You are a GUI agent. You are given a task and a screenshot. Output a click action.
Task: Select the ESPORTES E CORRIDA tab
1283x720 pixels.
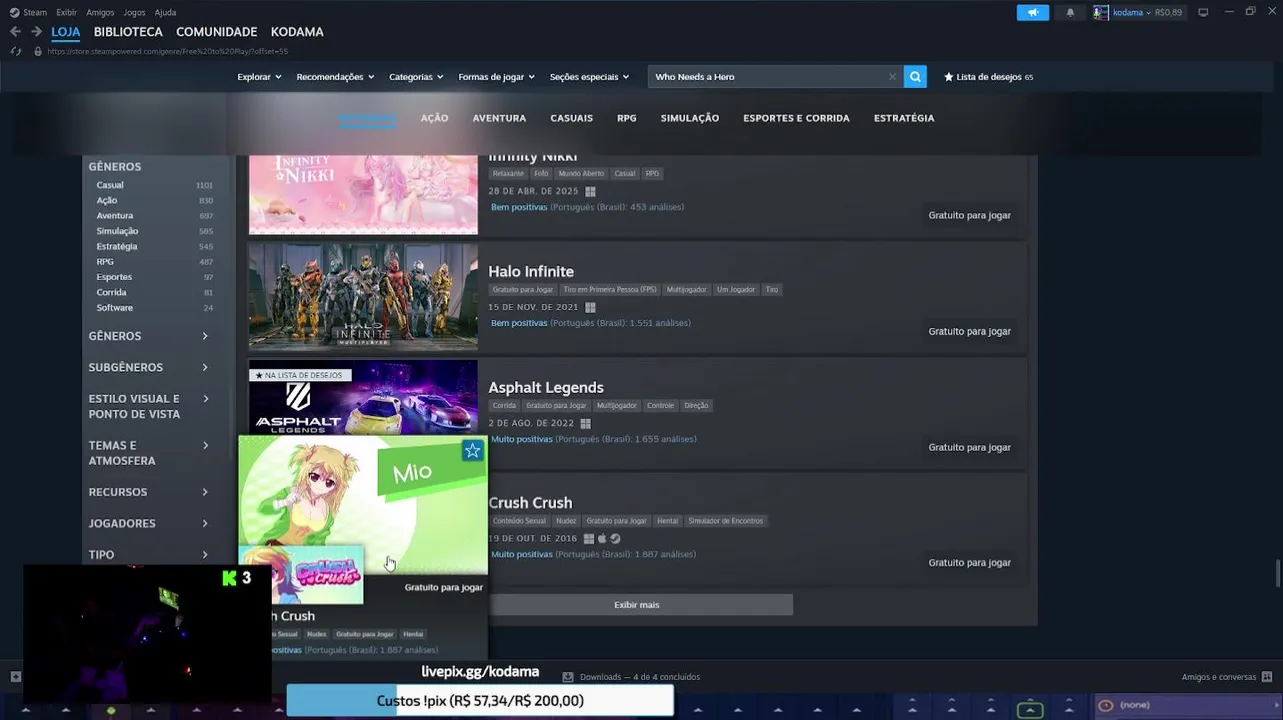coord(796,118)
